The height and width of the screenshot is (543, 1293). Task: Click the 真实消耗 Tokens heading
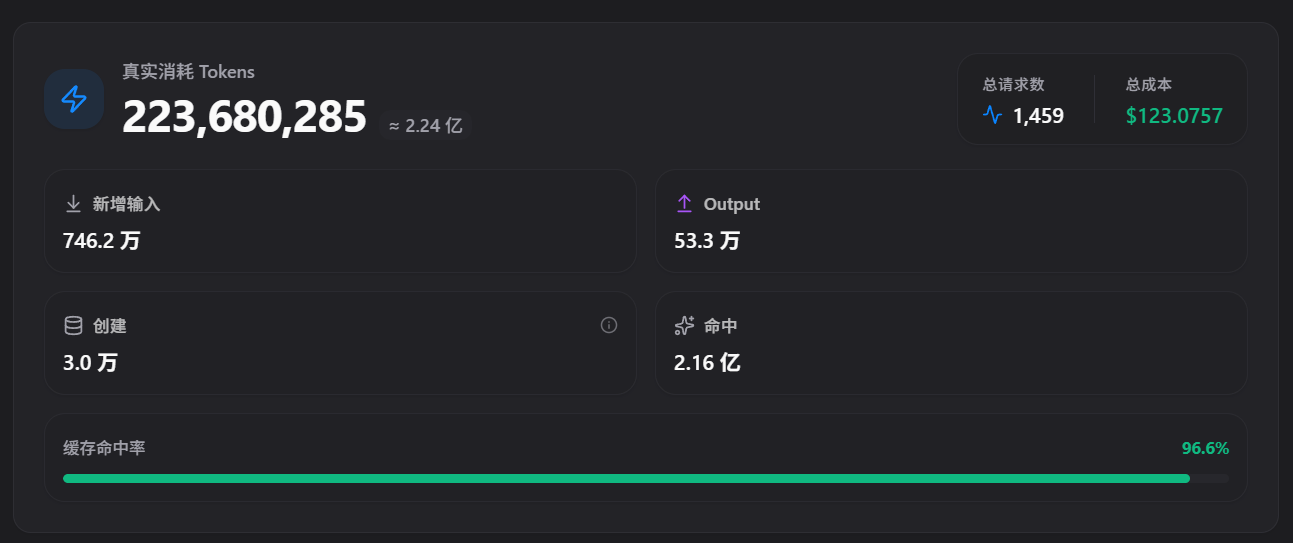[188, 72]
